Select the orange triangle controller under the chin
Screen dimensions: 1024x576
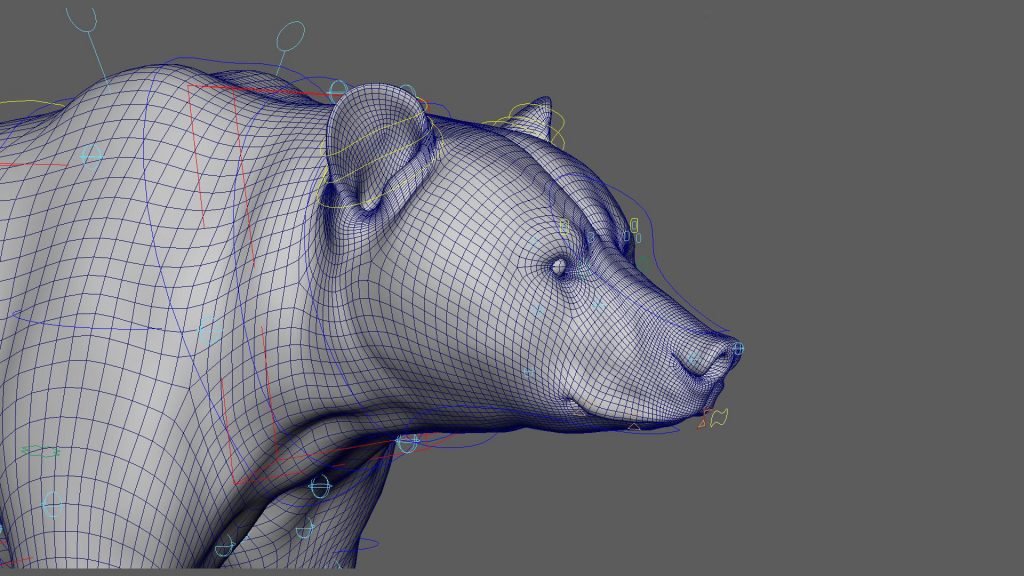coord(700,423)
